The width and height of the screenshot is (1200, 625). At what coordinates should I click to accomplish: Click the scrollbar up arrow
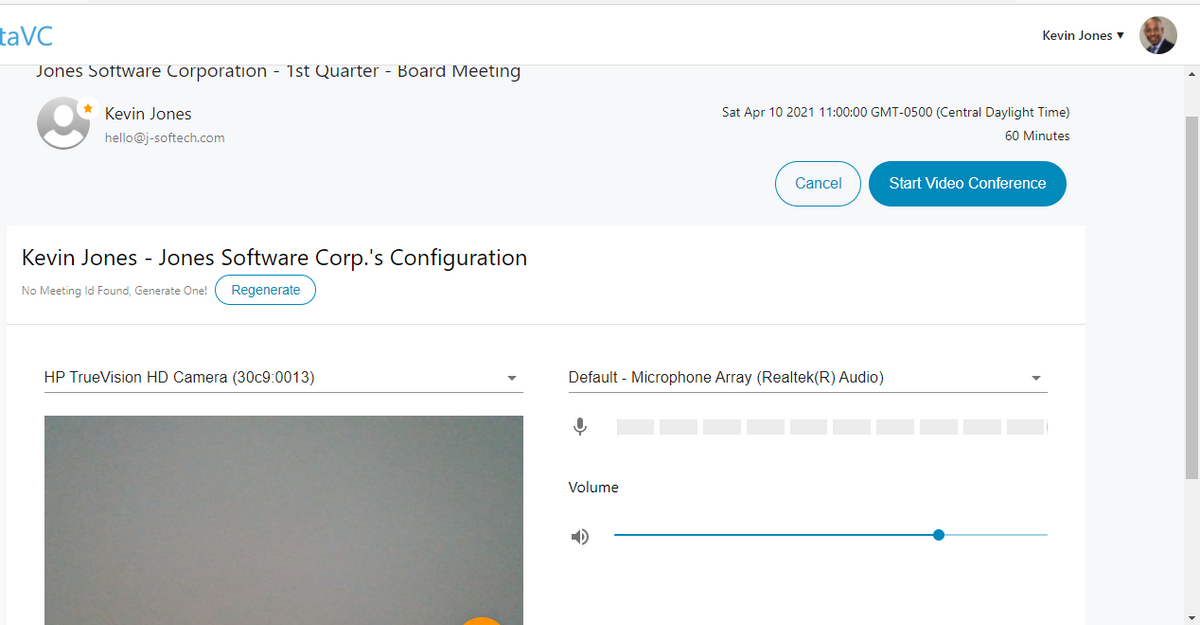click(1191, 76)
